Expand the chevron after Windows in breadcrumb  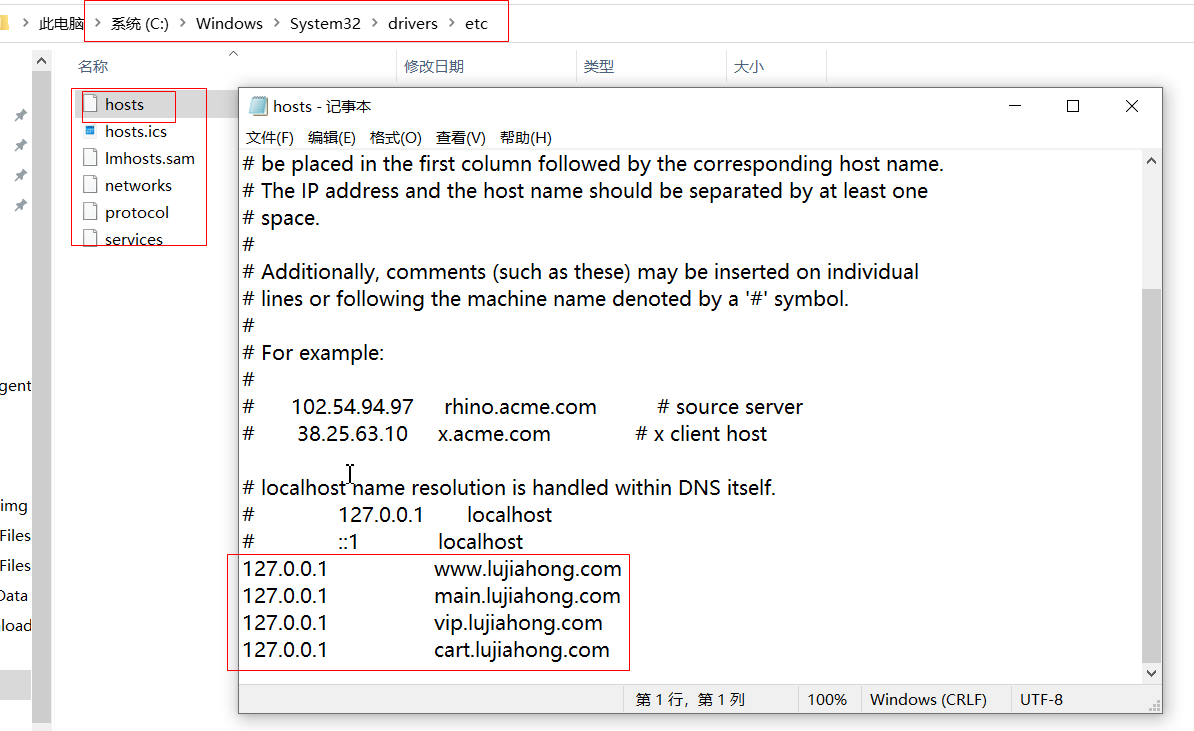[277, 23]
